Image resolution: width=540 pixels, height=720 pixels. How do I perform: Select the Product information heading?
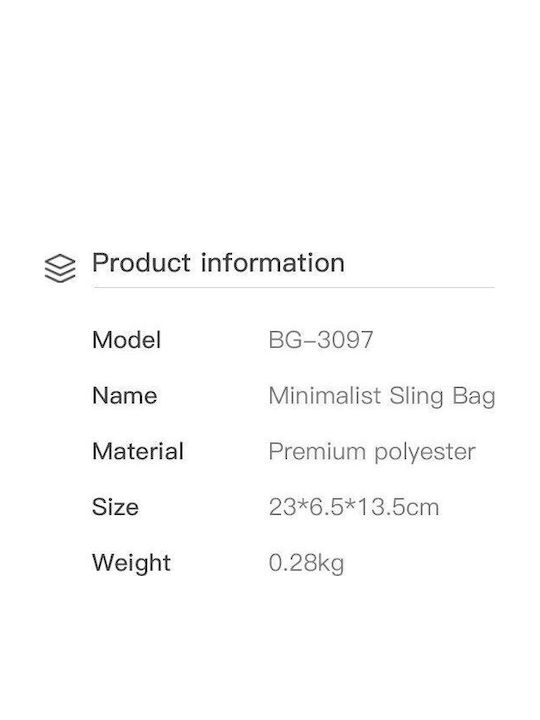[218, 263]
